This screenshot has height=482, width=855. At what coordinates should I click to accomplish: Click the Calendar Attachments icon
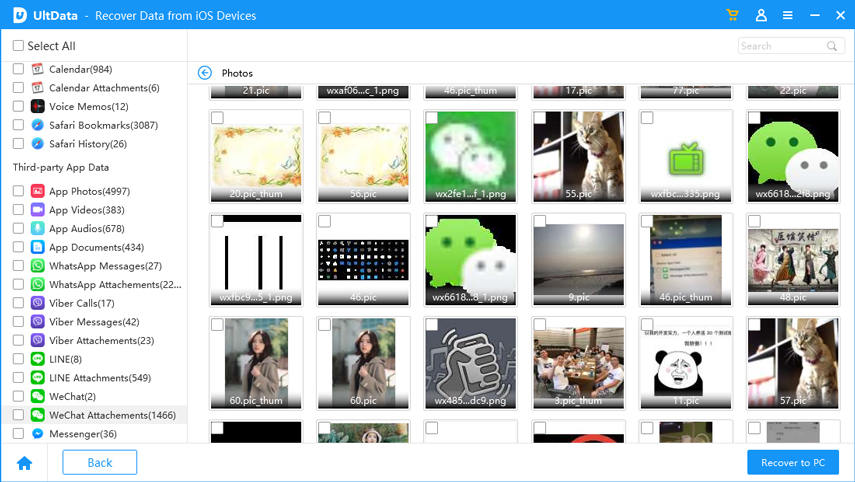point(37,88)
